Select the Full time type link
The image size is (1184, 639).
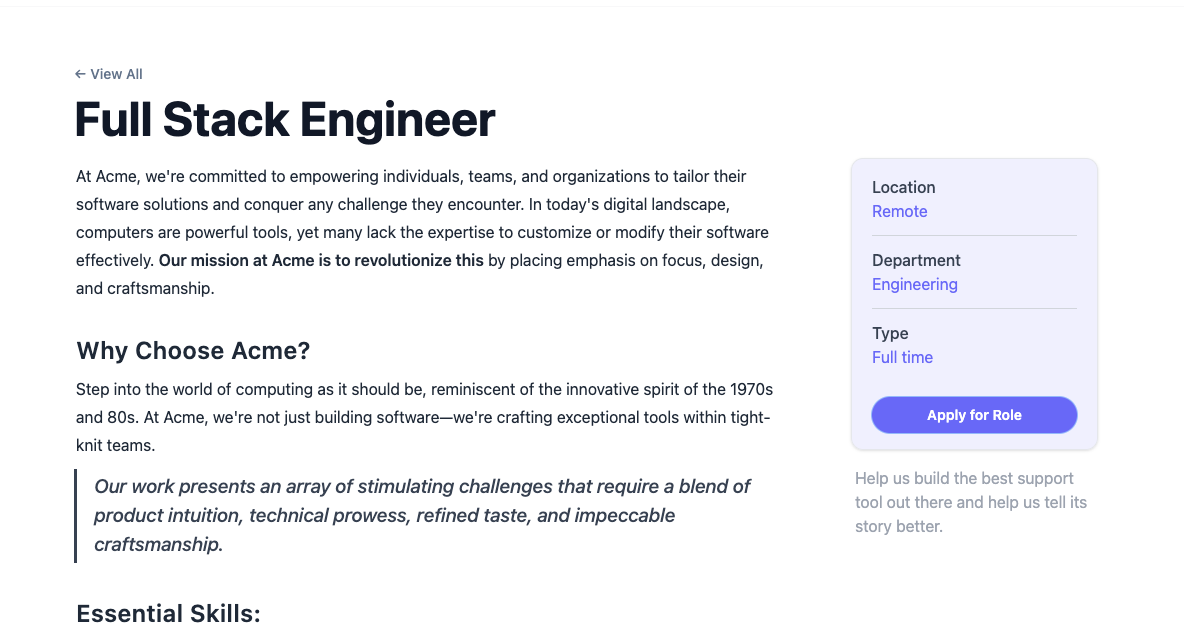(x=902, y=357)
